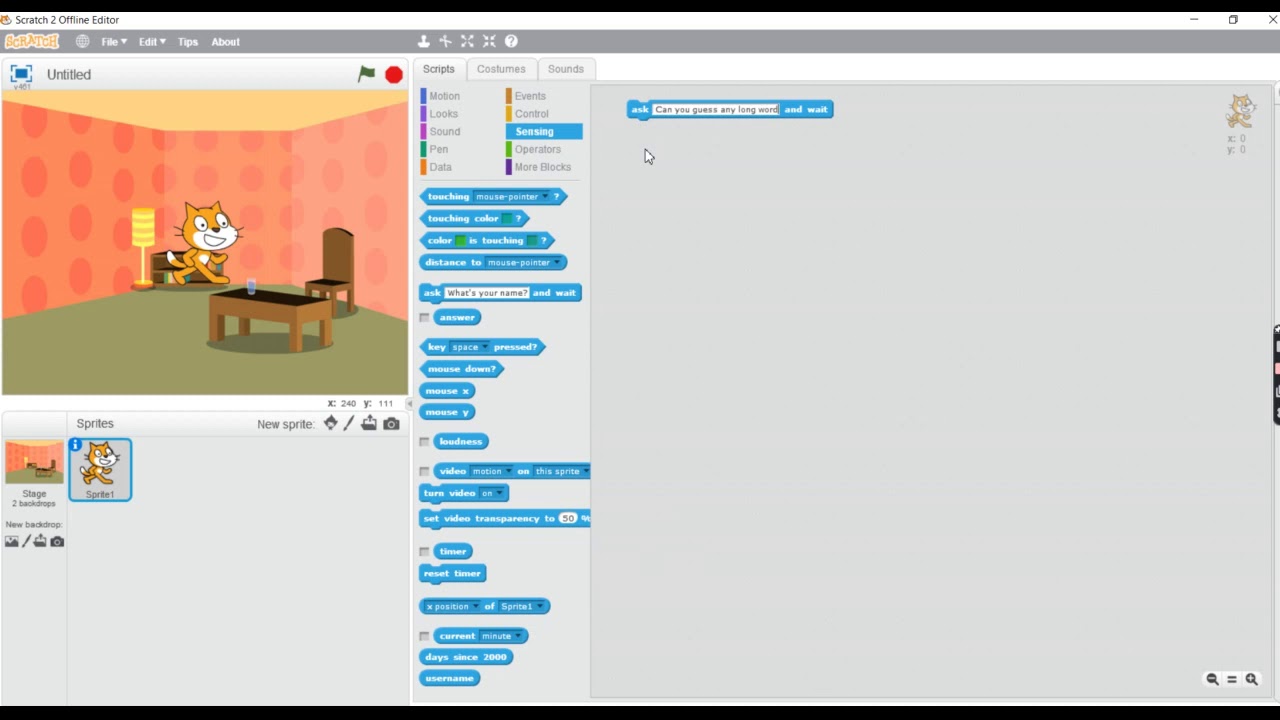The height and width of the screenshot is (720, 1280).
Task: Pick second color in color is touching block
Action: tap(534, 241)
